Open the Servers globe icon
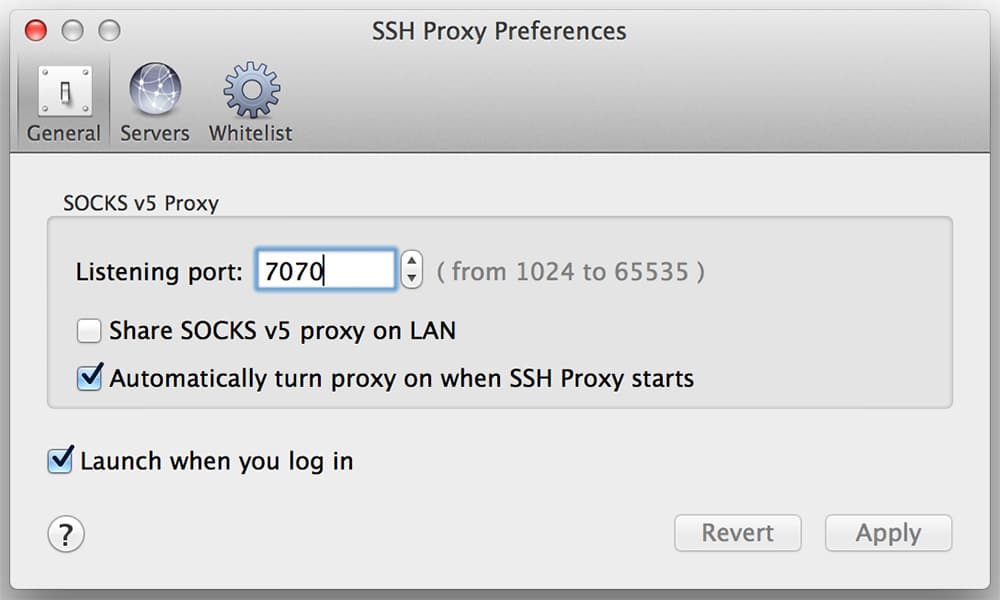 (155, 89)
